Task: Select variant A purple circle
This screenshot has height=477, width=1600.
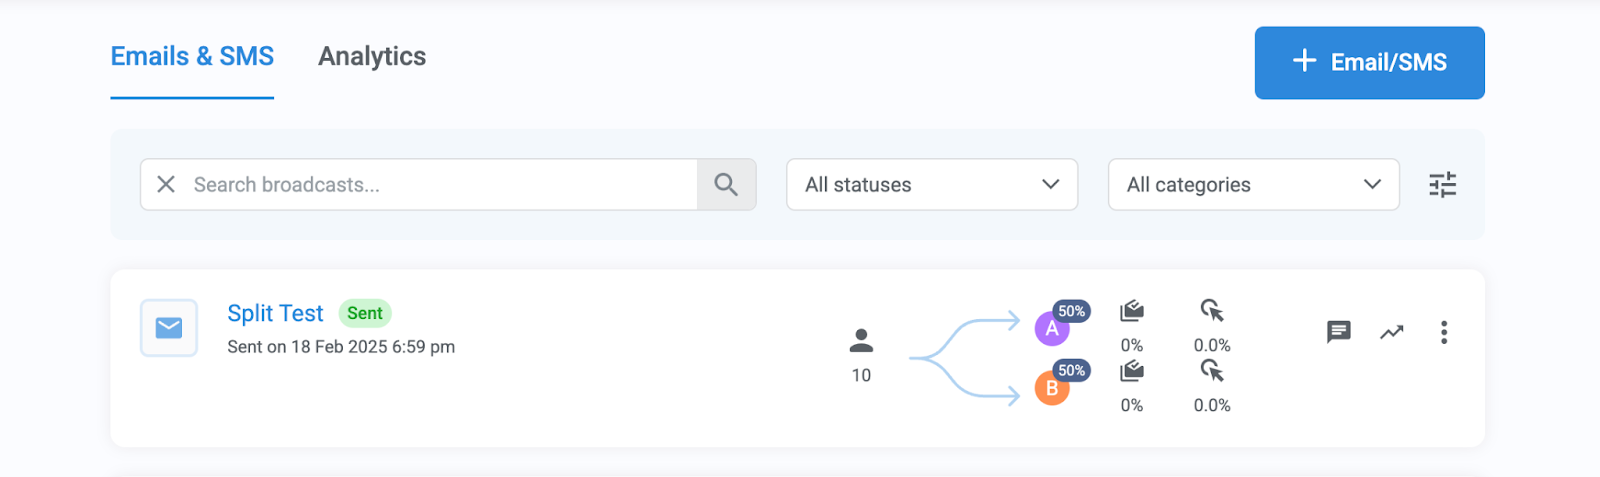Action: [1050, 329]
